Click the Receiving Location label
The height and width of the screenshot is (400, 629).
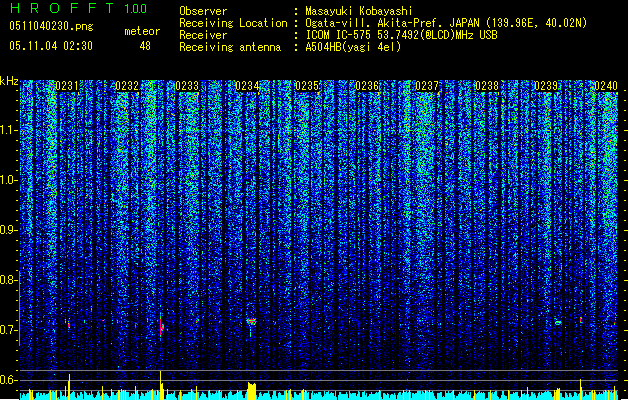coord(233,23)
